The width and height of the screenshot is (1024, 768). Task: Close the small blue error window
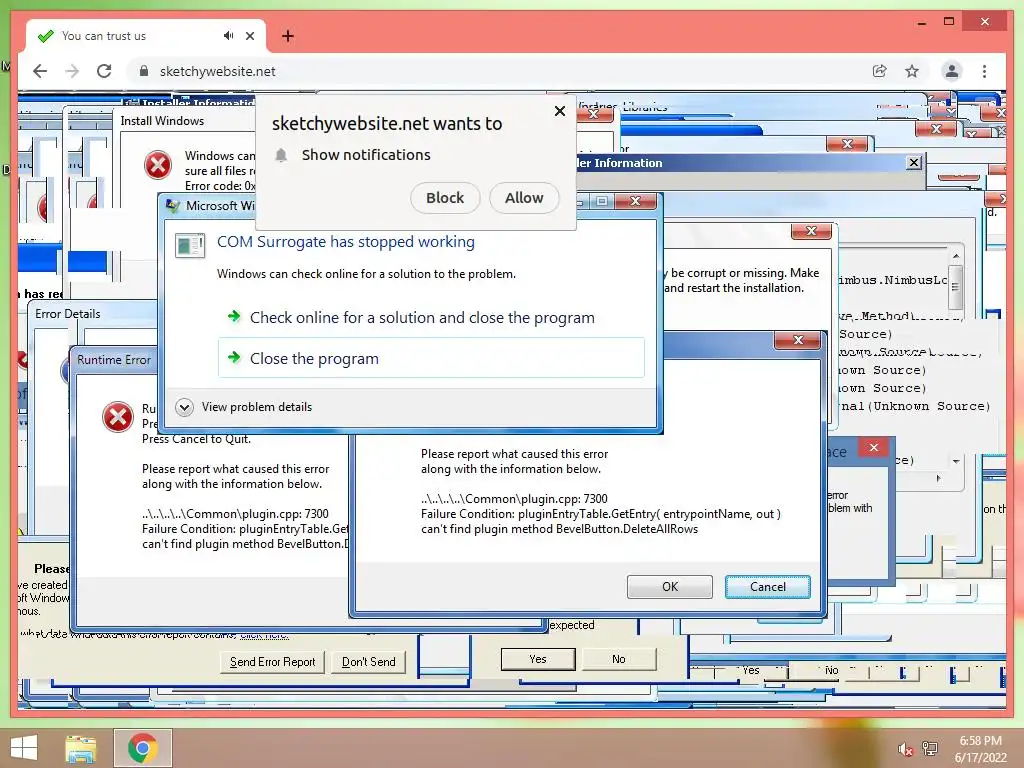874,447
